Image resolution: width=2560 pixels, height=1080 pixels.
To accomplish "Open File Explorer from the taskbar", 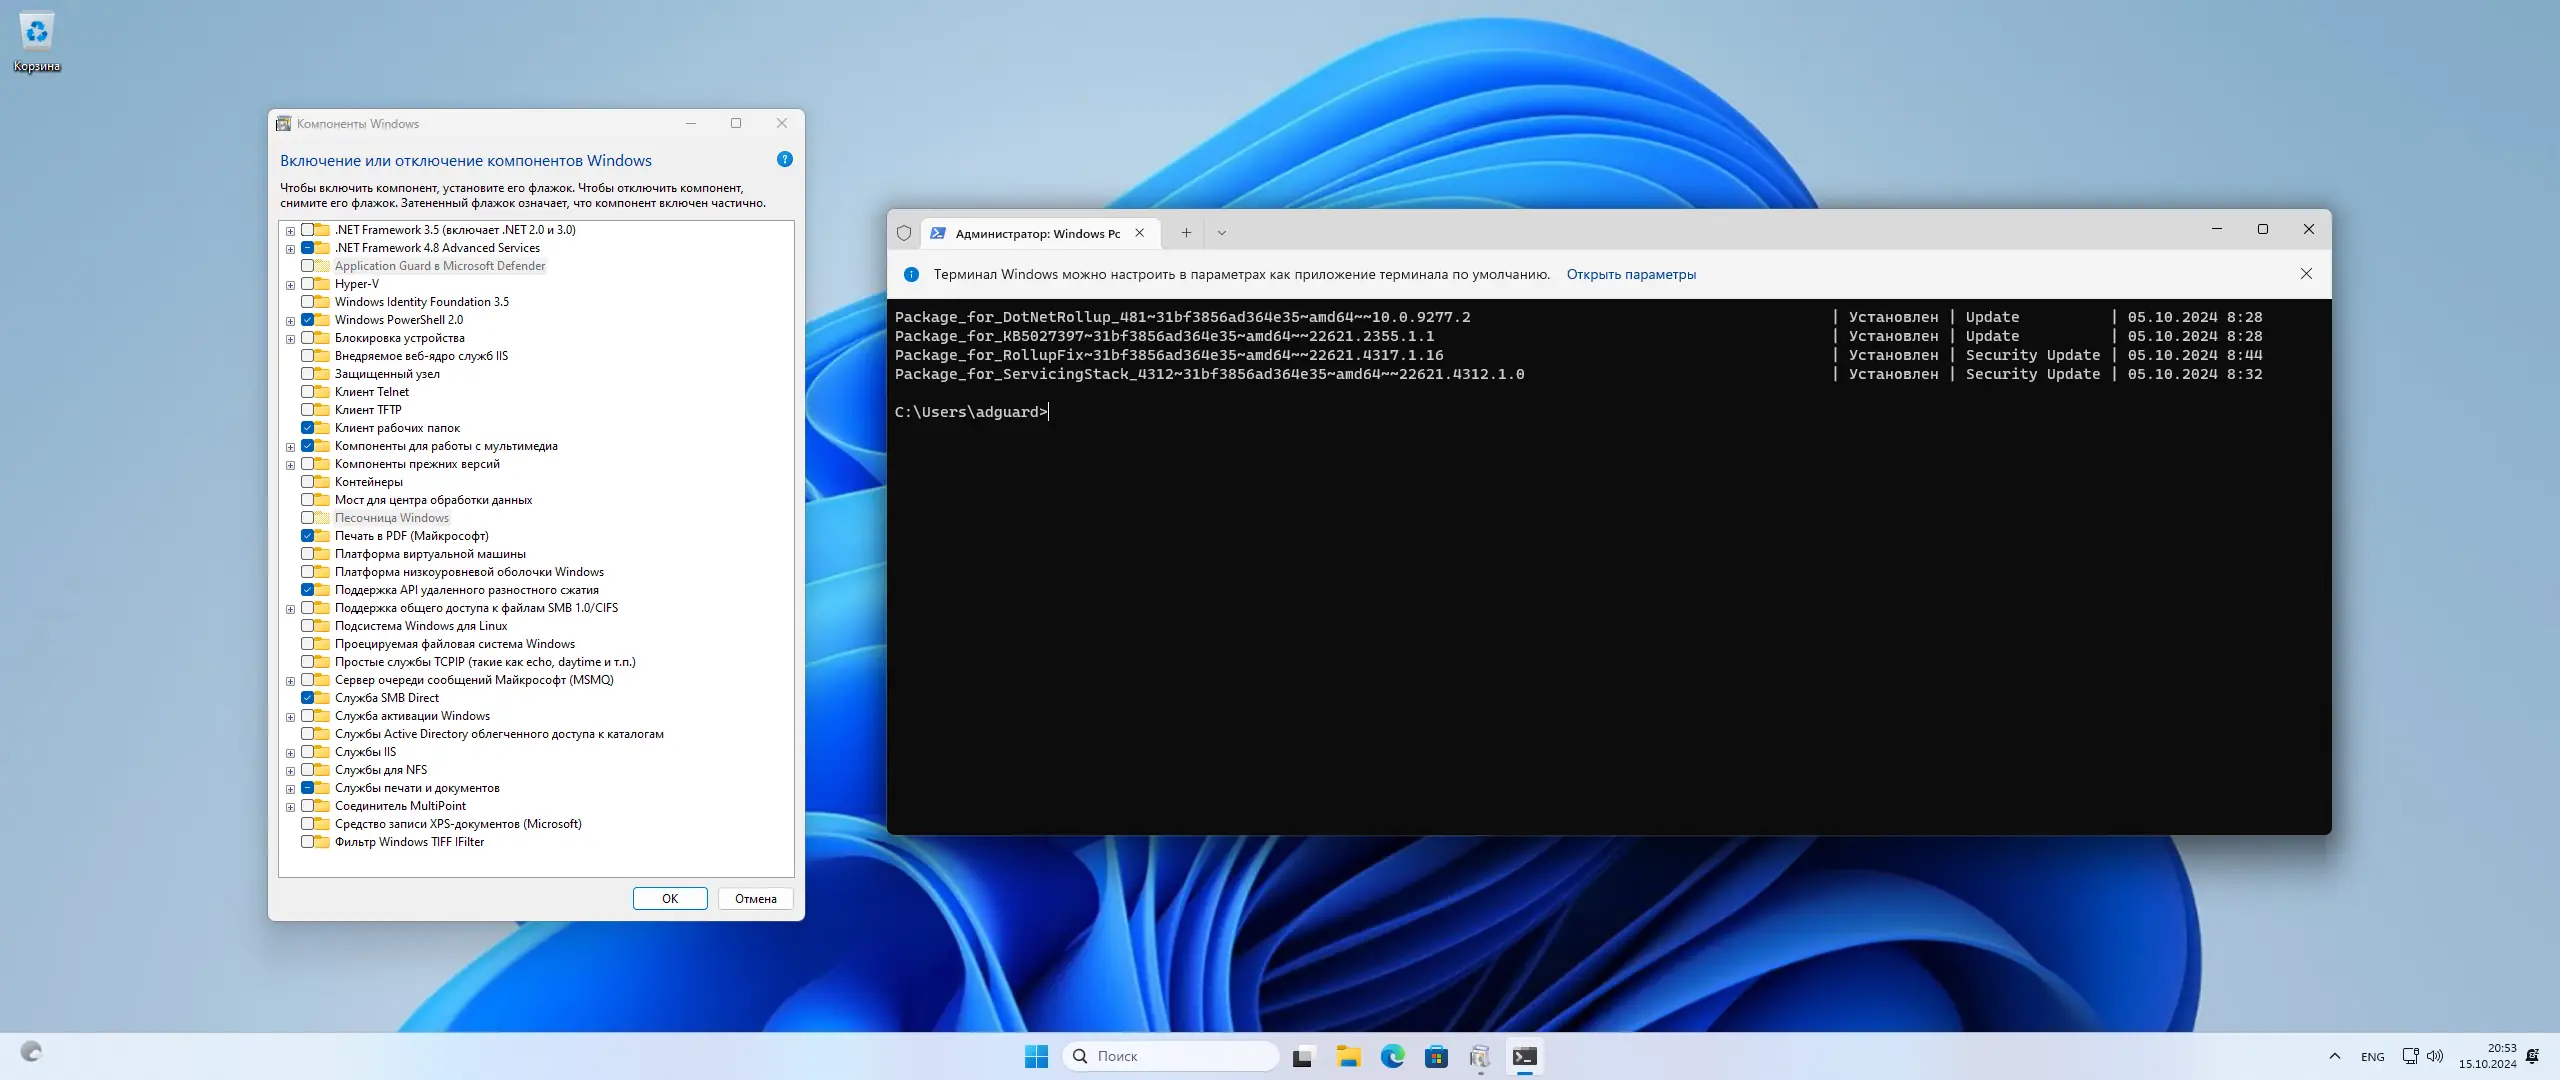I will coord(1348,1056).
